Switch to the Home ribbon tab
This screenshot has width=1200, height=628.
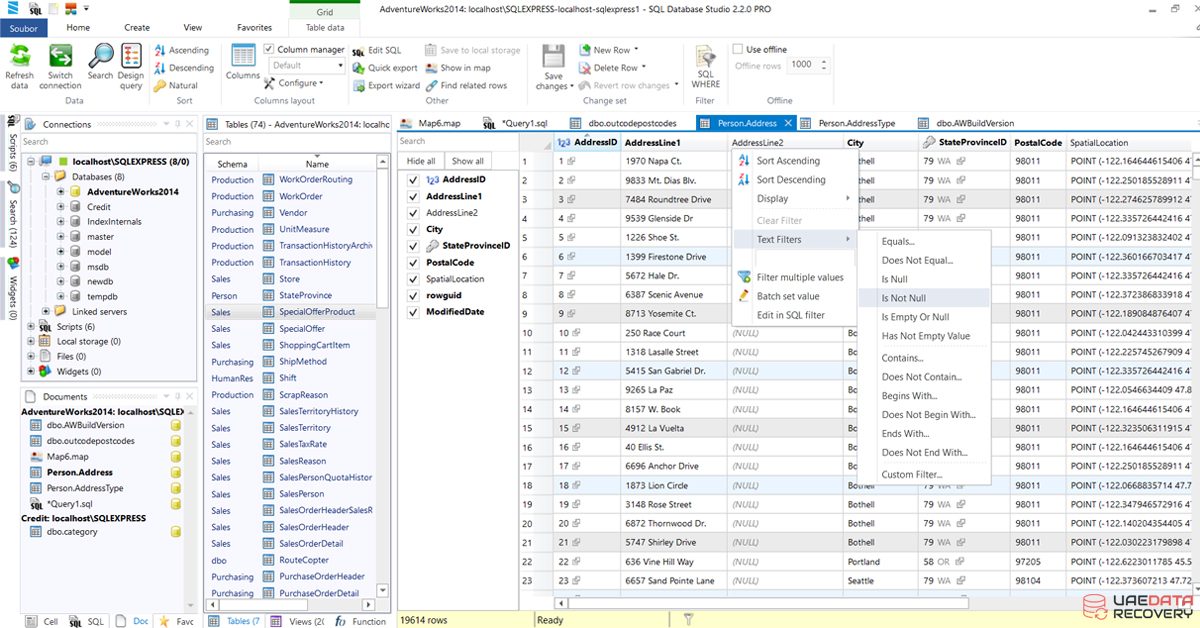[x=78, y=28]
